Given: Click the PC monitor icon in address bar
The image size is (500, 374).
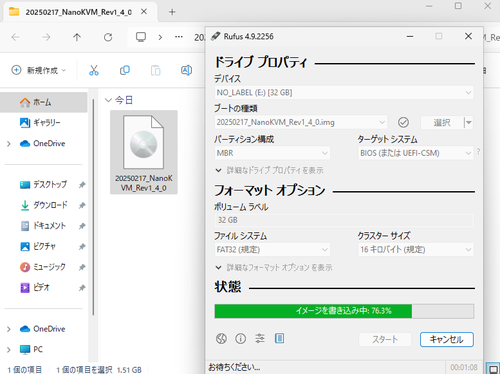Looking at the screenshot, I should point(141,37).
